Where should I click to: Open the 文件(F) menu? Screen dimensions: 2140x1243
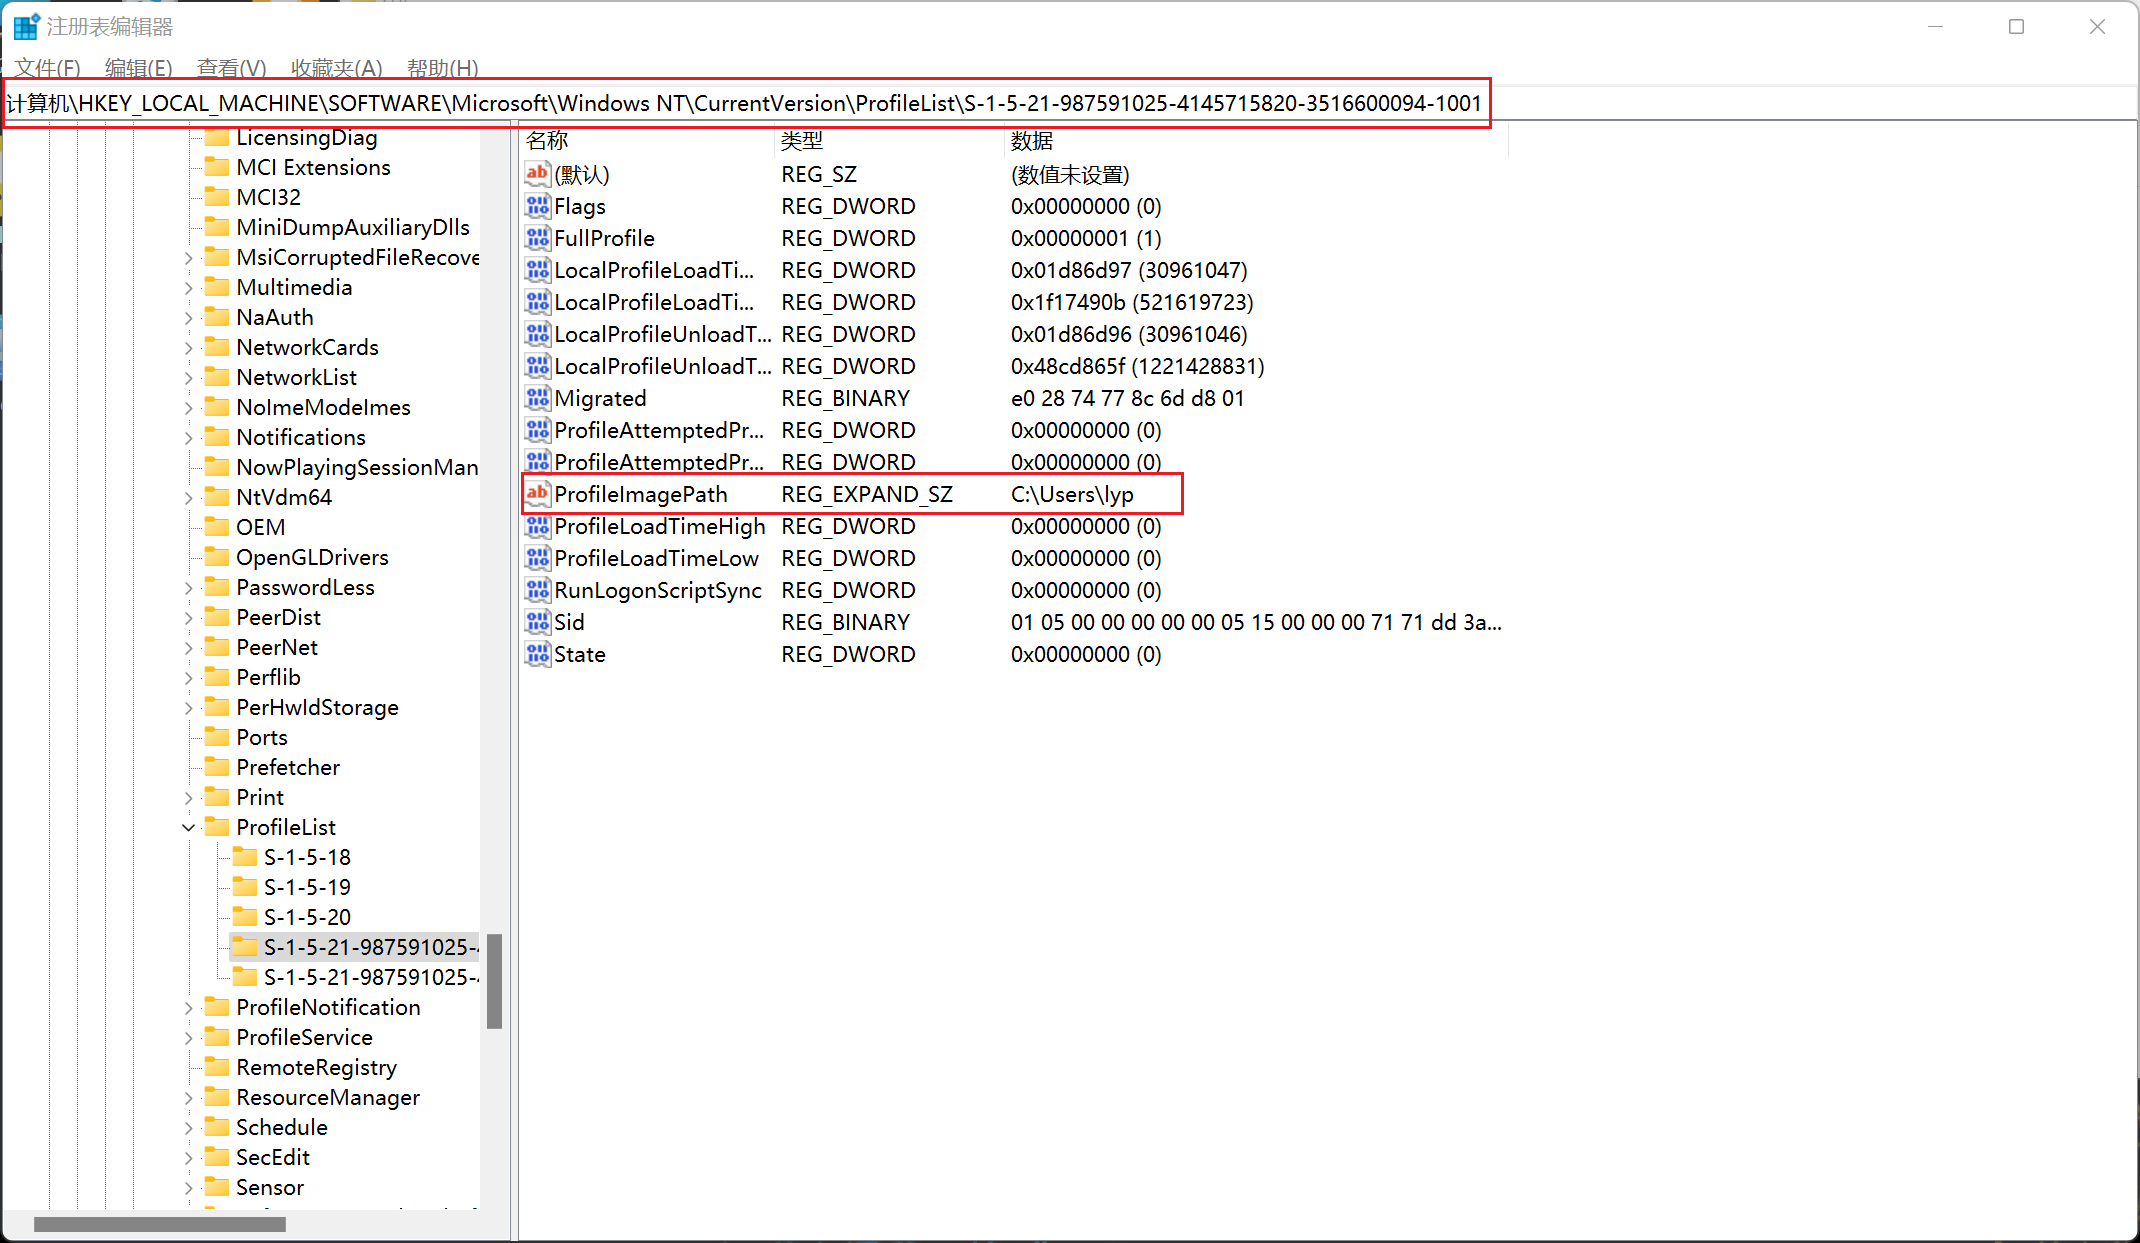(x=47, y=68)
